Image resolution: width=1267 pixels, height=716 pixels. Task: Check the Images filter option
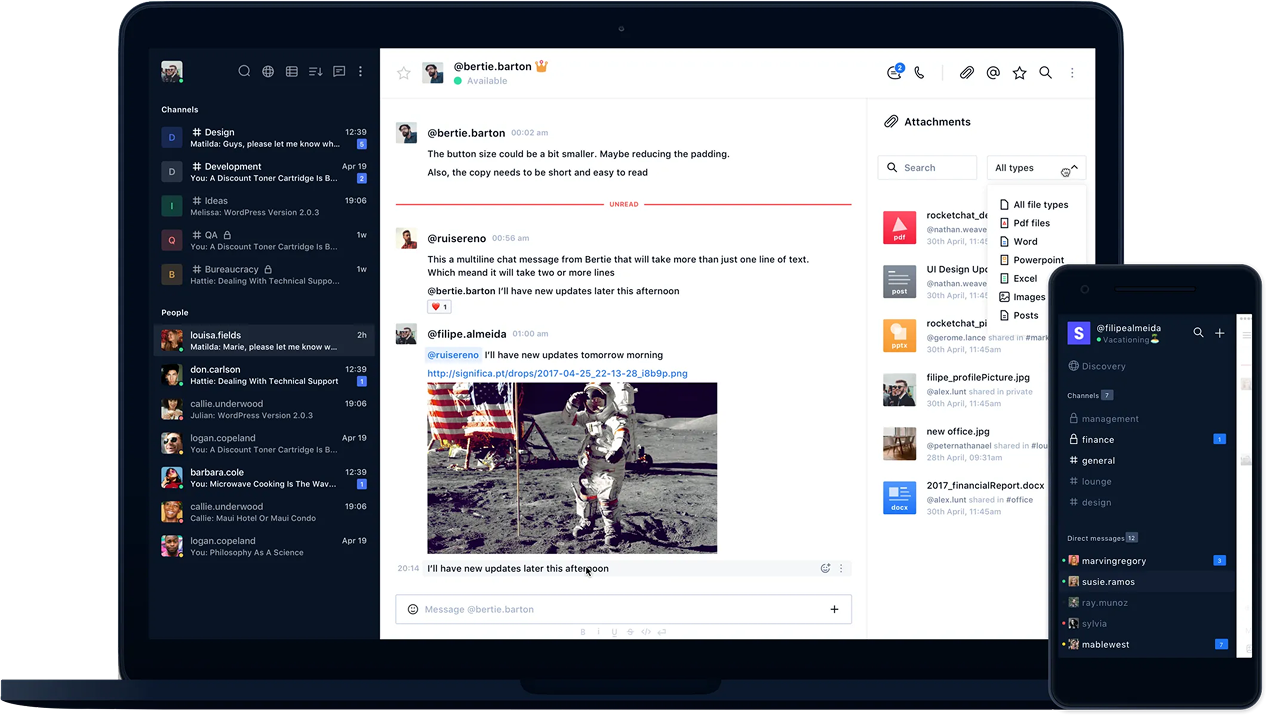(x=1026, y=296)
